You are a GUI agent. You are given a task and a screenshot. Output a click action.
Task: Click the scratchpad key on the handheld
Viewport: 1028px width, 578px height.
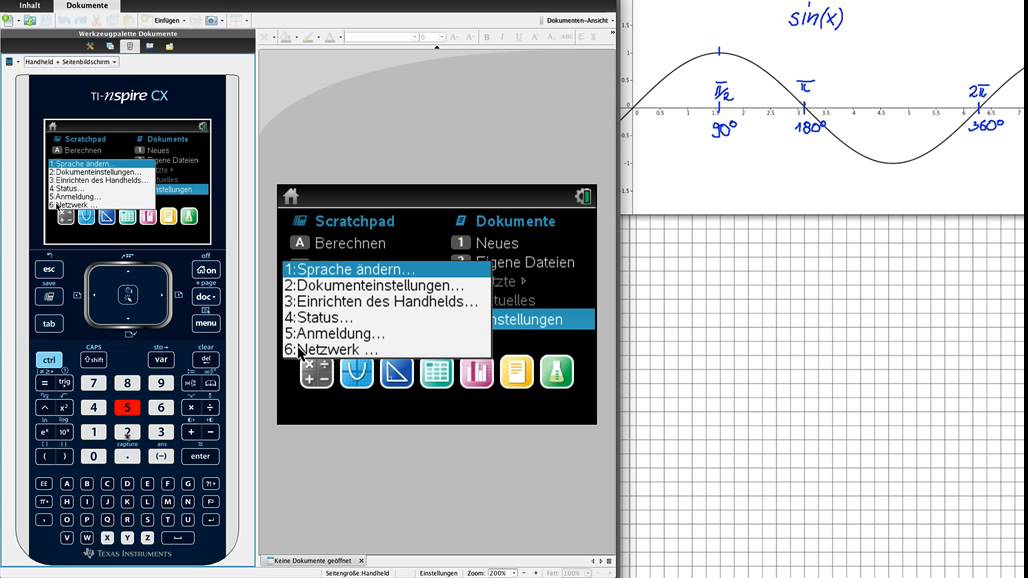tap(49, 297)
